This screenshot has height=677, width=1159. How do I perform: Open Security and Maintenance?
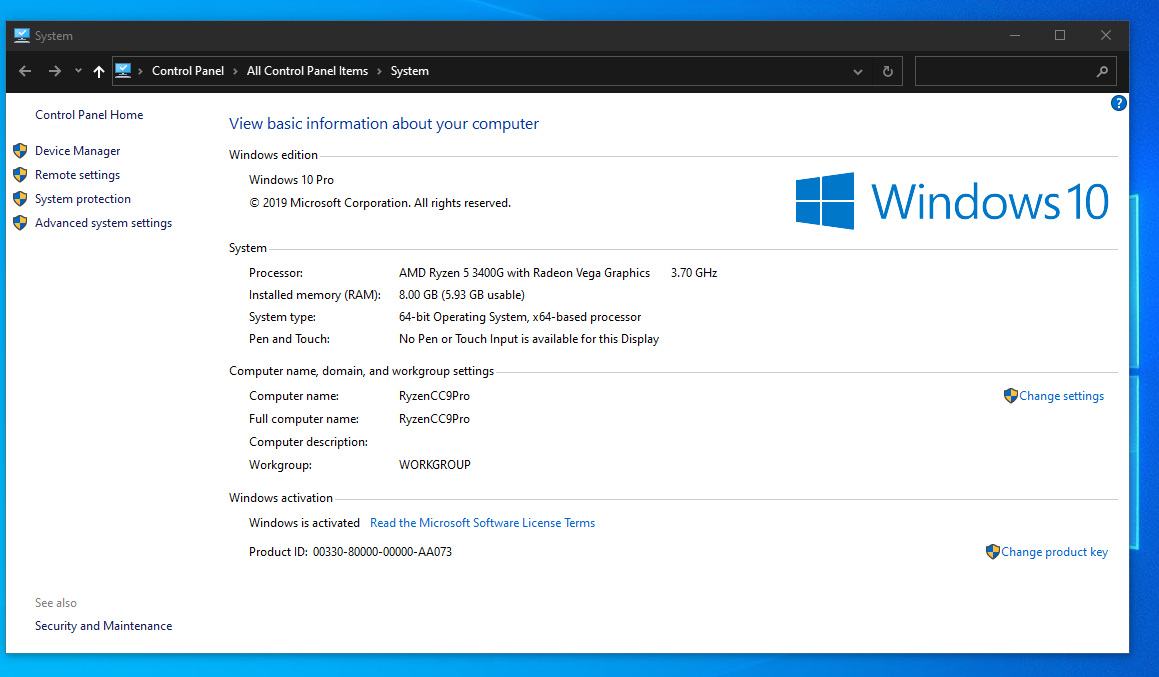pos(103,626)
